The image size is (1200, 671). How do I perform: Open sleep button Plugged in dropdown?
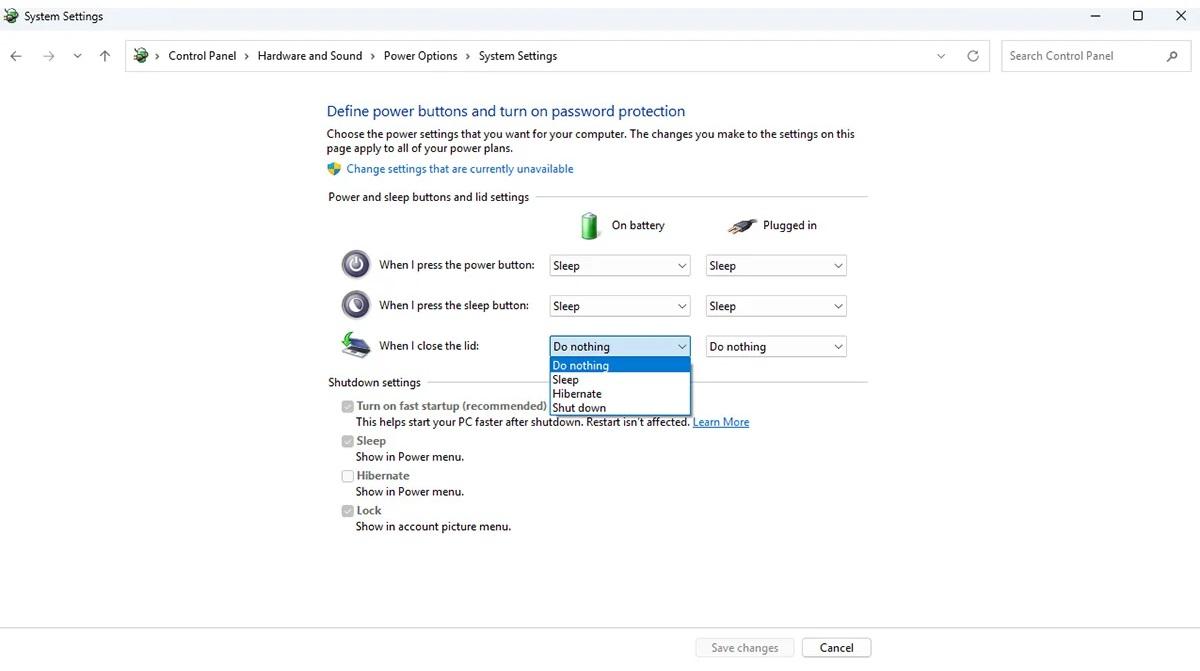(776, 306)
